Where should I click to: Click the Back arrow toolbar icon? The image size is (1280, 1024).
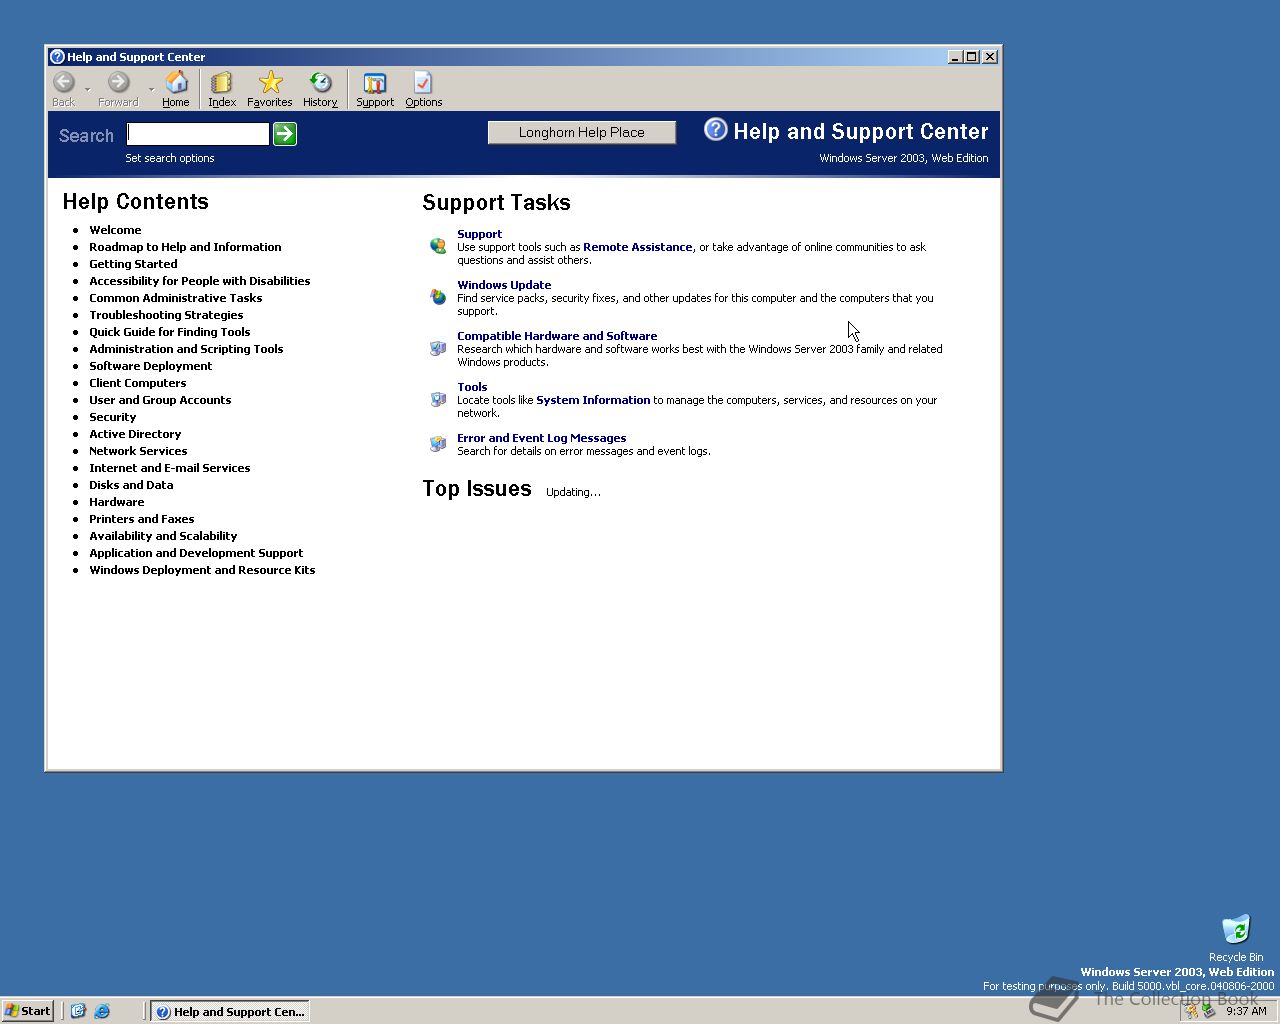(x=64, y=82)
